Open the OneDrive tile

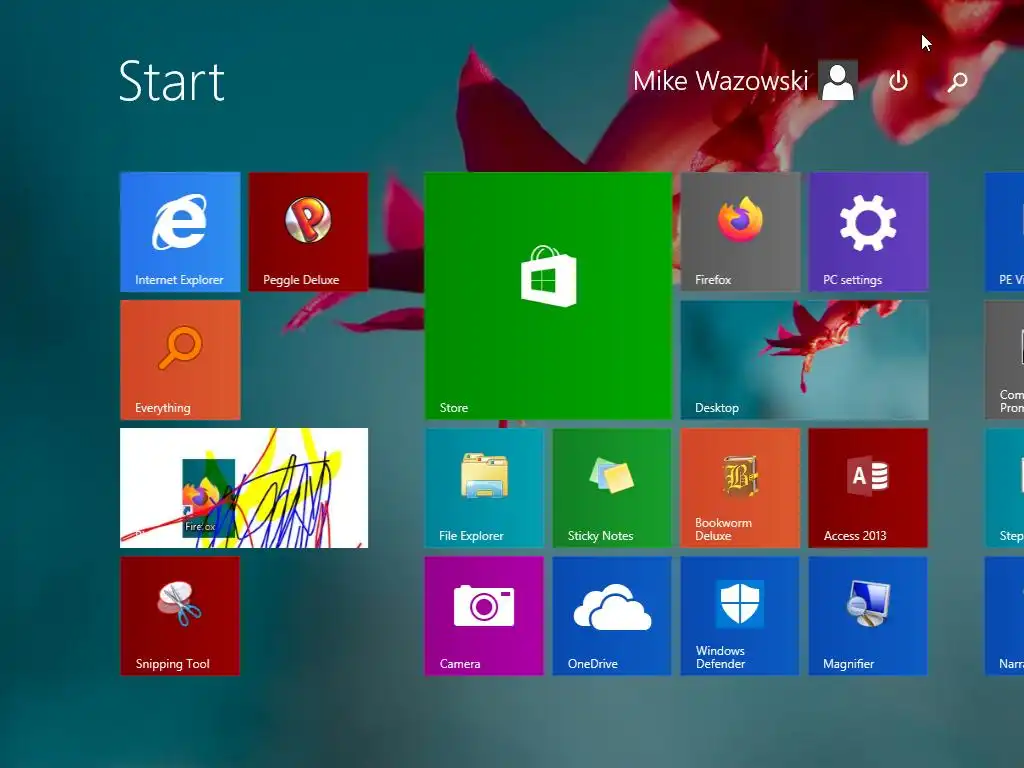click(x=612, y=616)
